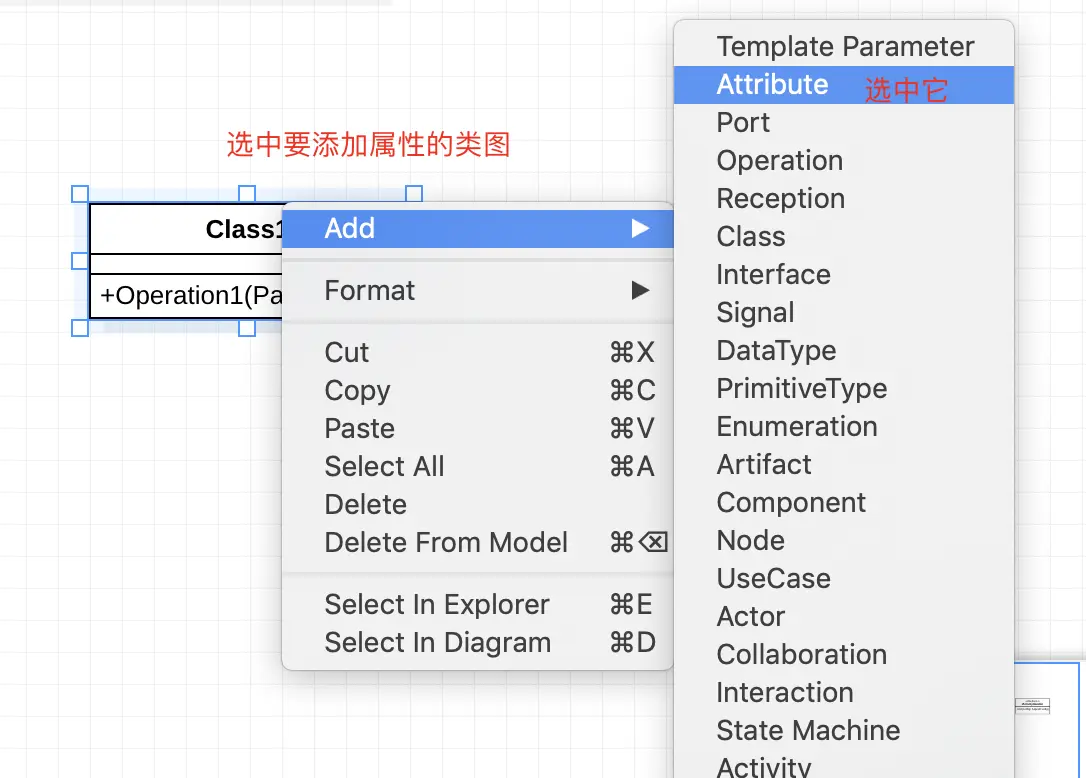Add an Interface element

[773, 275]
